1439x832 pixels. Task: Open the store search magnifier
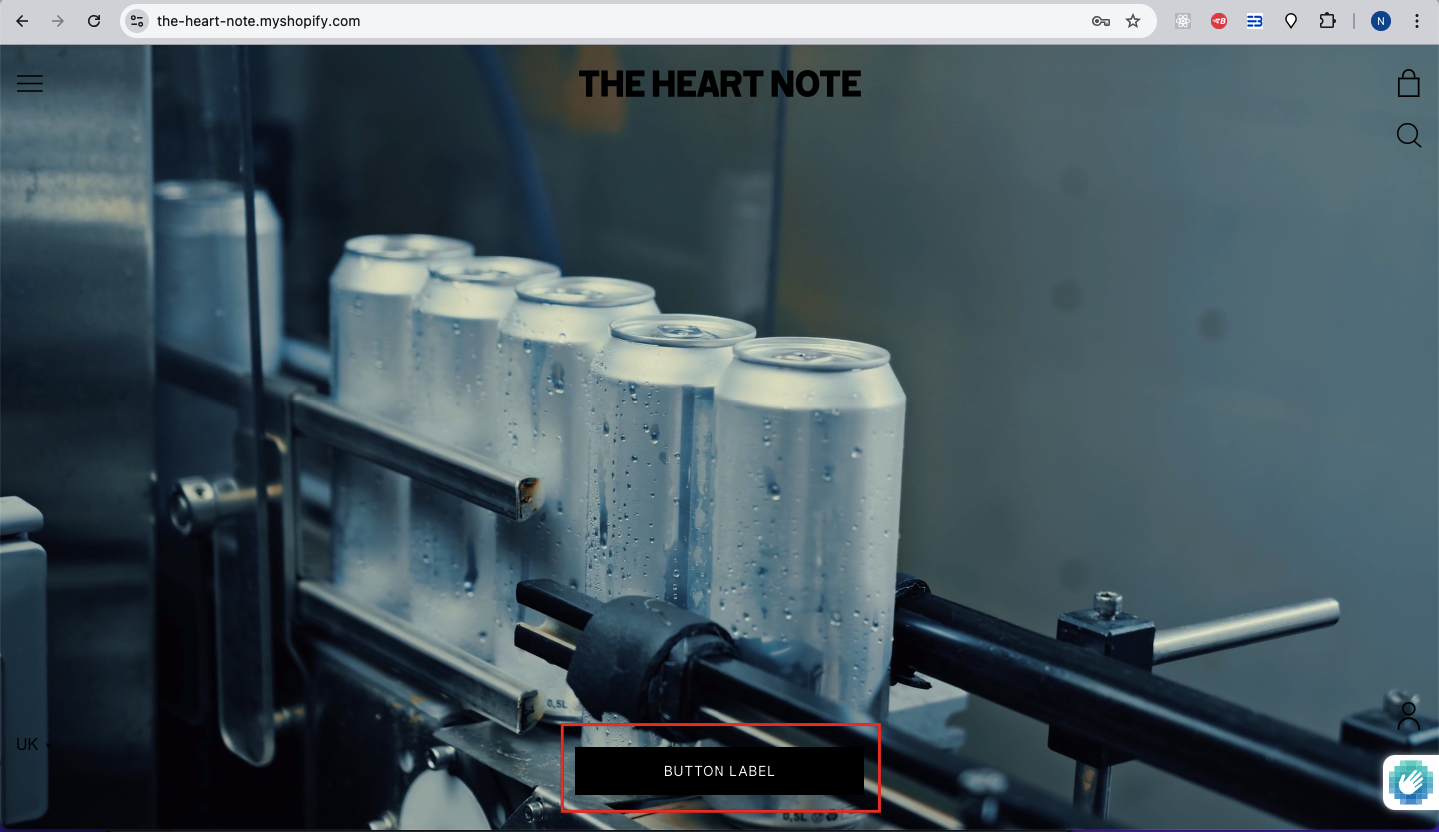pos(1408,135)
